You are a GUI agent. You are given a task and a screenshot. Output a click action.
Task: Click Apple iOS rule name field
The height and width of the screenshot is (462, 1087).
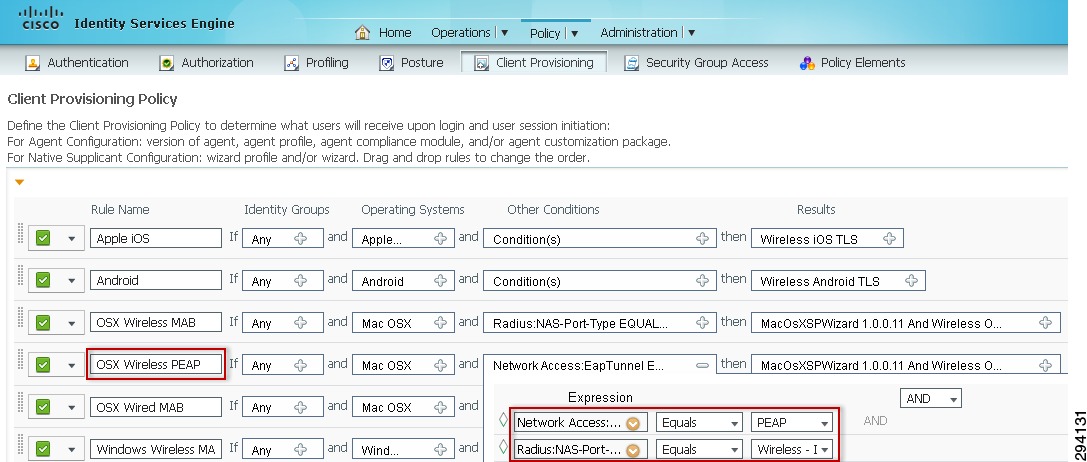(156, 238)
